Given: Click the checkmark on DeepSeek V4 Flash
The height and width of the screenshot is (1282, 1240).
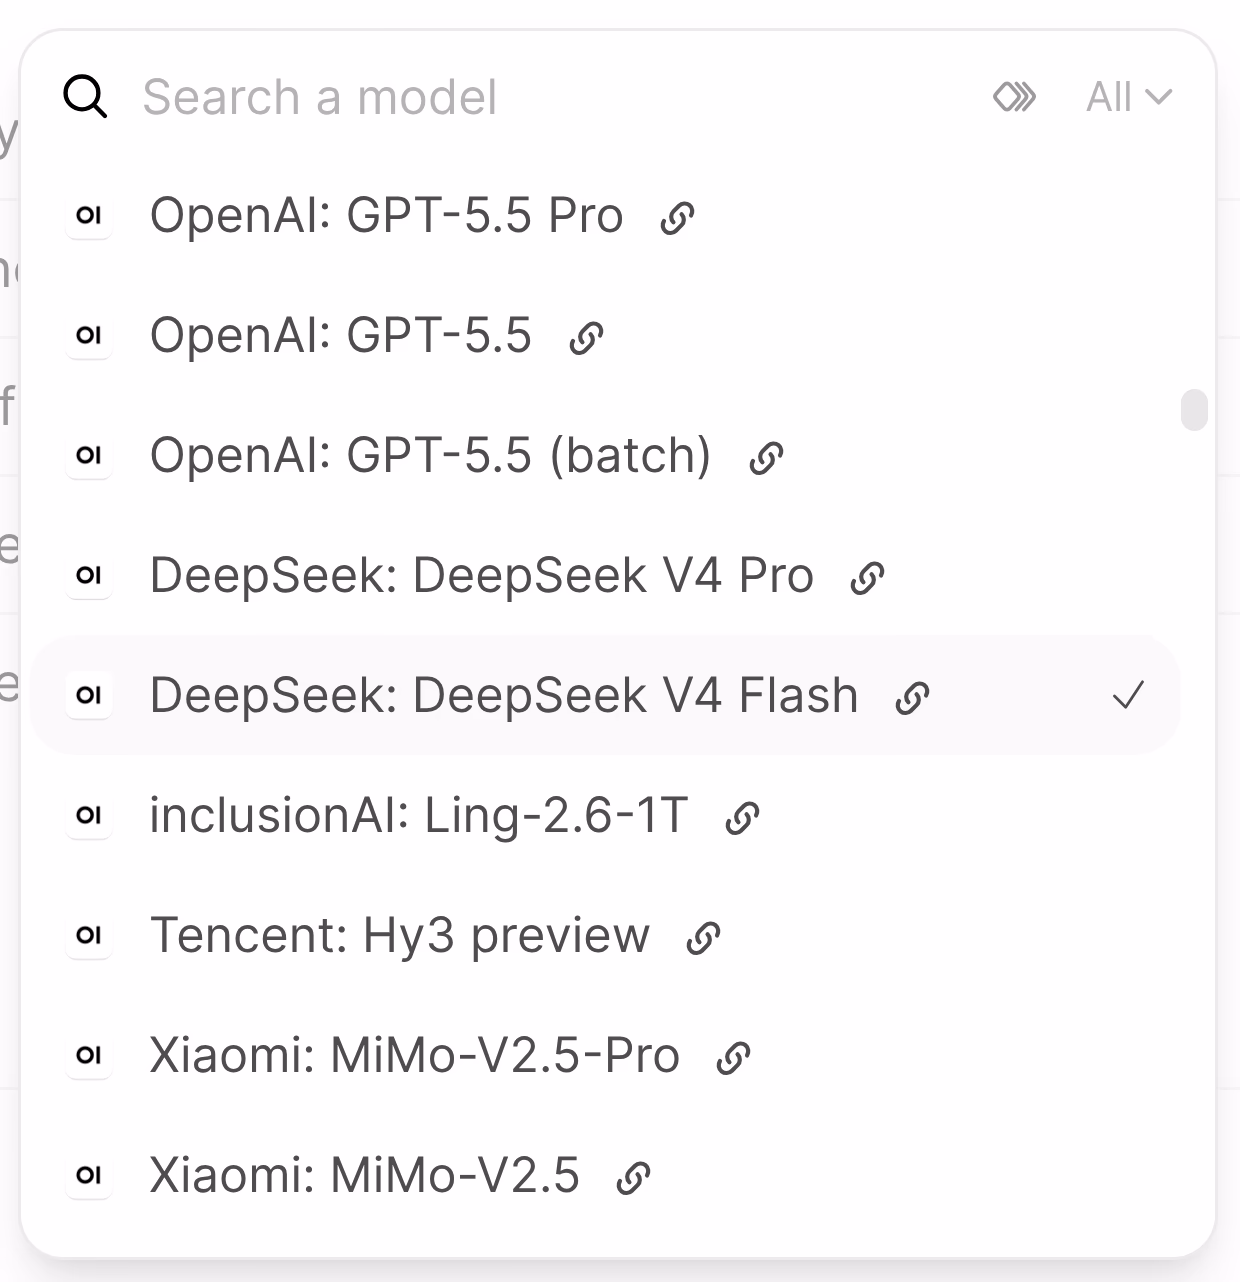Looking at the screenshot, I should pos(1128,695).
